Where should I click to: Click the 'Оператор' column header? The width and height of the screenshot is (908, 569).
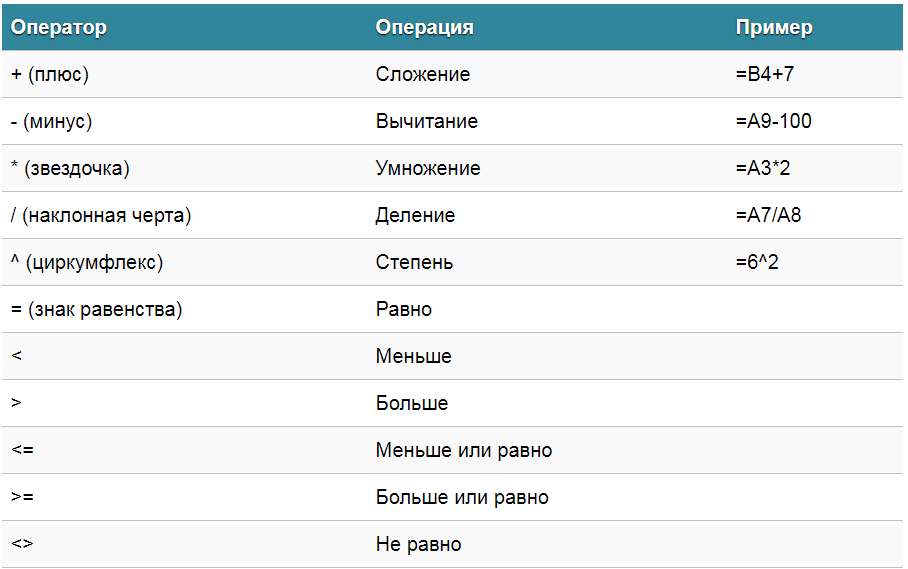point(58,27)
